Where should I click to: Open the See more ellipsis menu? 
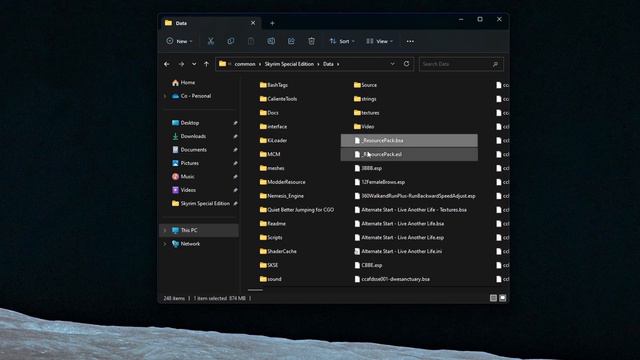click(x=410, y=41)
